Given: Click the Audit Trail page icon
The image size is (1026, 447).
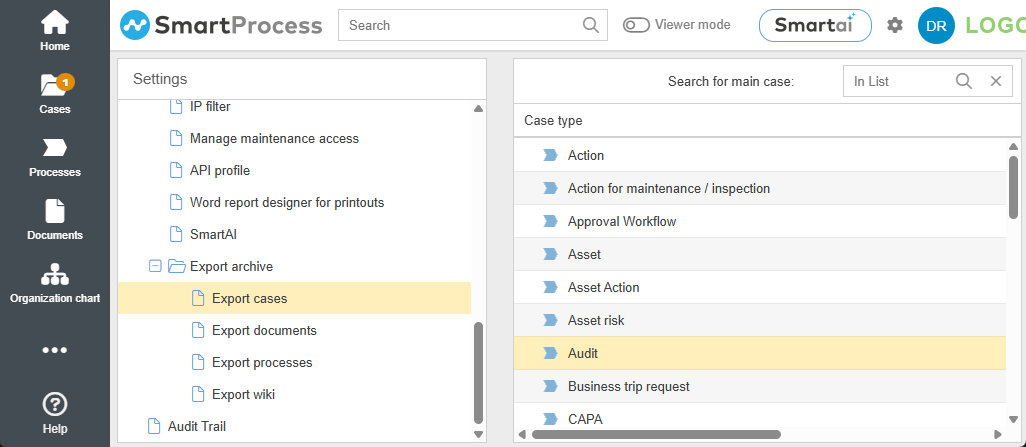Looking at the screenshot, I should click(x=154, y=426).
